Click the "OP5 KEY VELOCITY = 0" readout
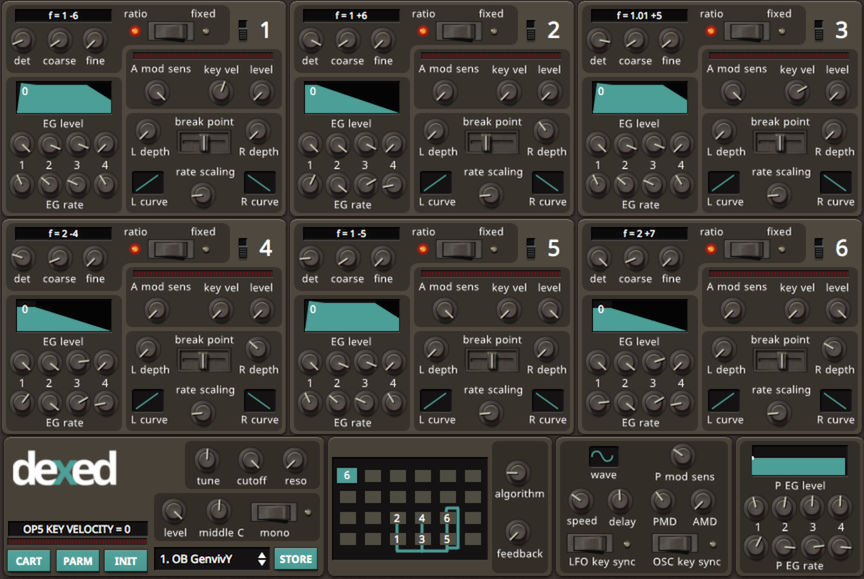 click(77, 529)
